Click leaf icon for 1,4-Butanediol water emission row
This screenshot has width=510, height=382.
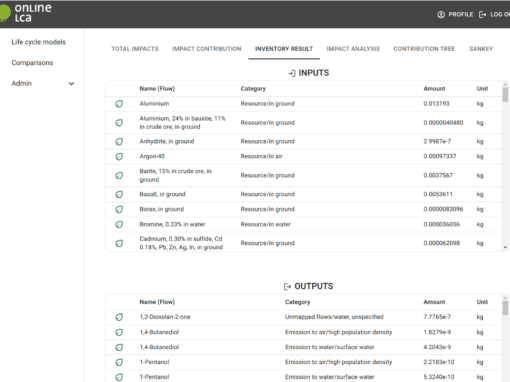tap(119, 347)
